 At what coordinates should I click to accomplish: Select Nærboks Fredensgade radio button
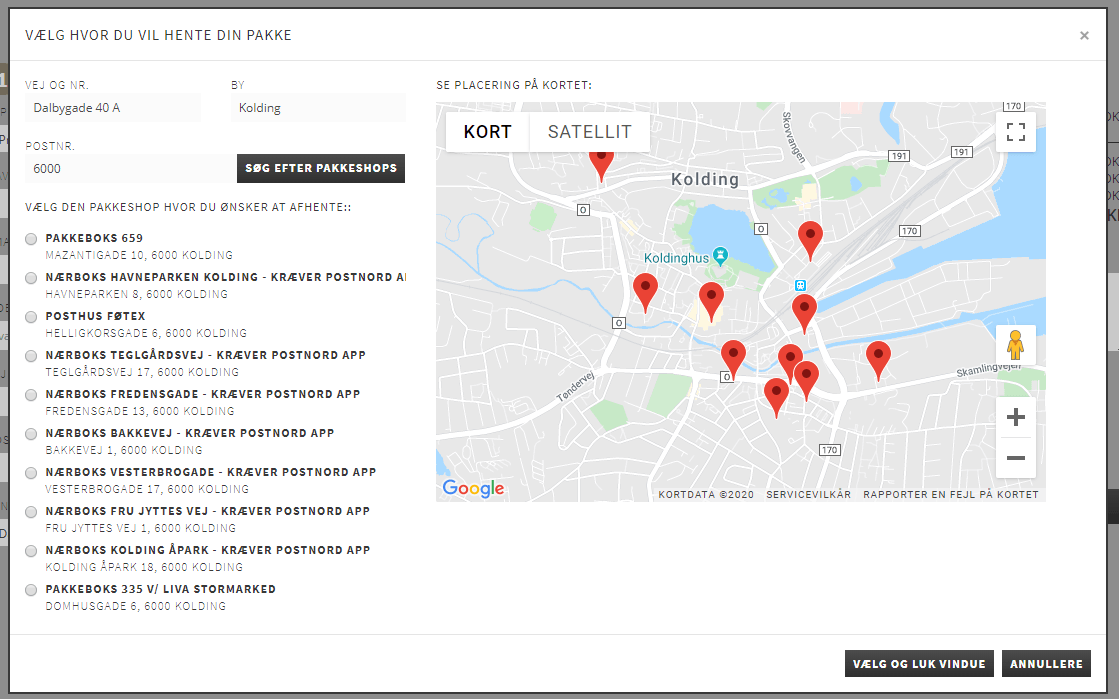(31, 395)
